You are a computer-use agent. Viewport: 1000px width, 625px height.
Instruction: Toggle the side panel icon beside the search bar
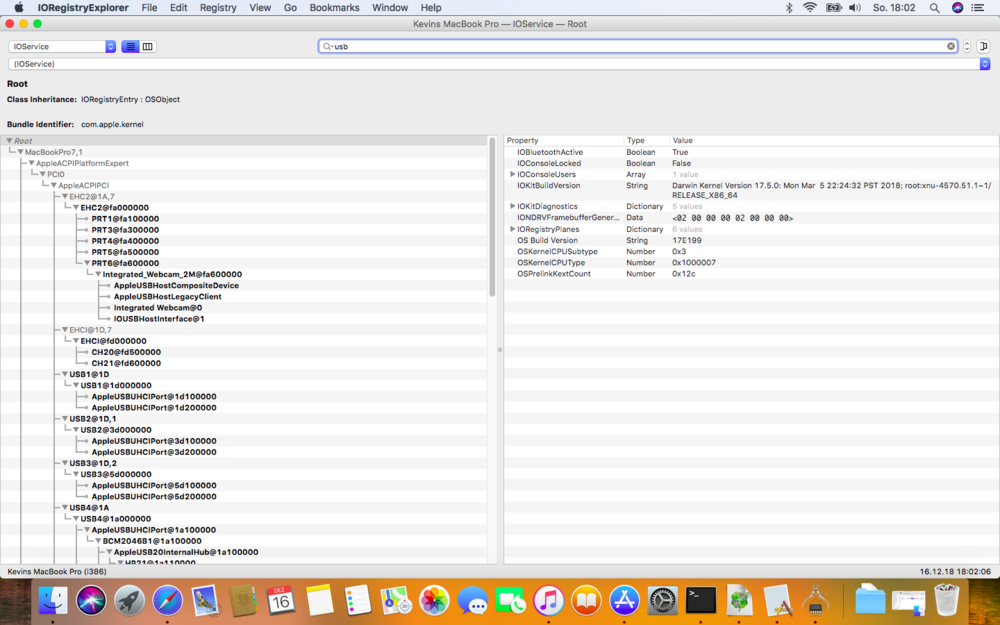[x=983, y=46]
